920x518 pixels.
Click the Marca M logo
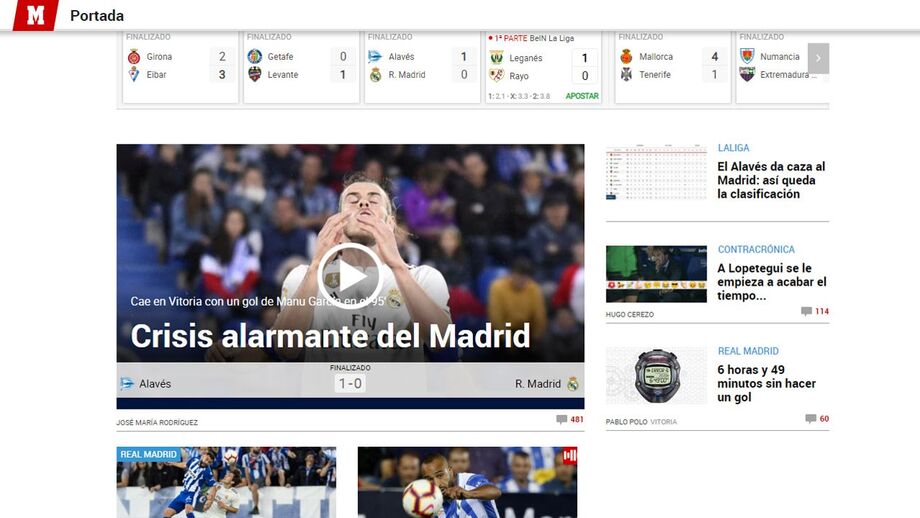(36, 15)
